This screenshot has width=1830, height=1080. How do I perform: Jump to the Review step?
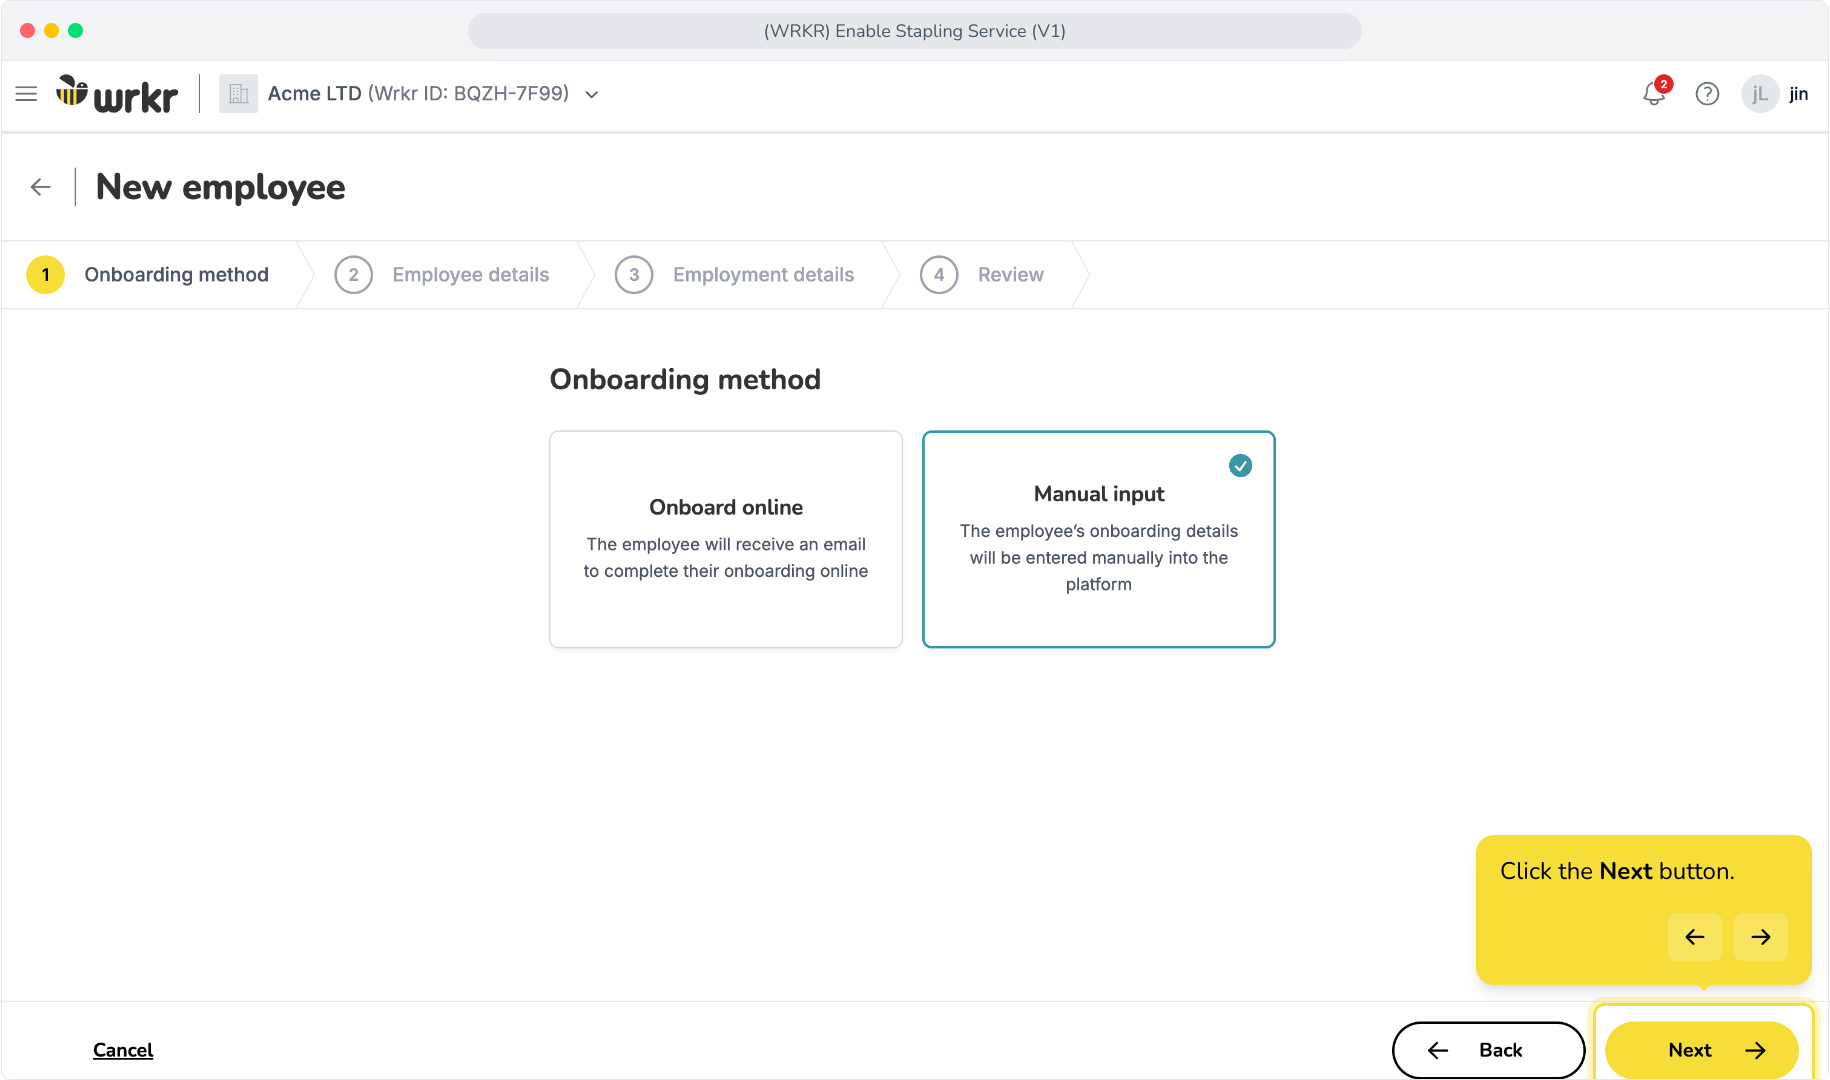(x=982, y=275)
